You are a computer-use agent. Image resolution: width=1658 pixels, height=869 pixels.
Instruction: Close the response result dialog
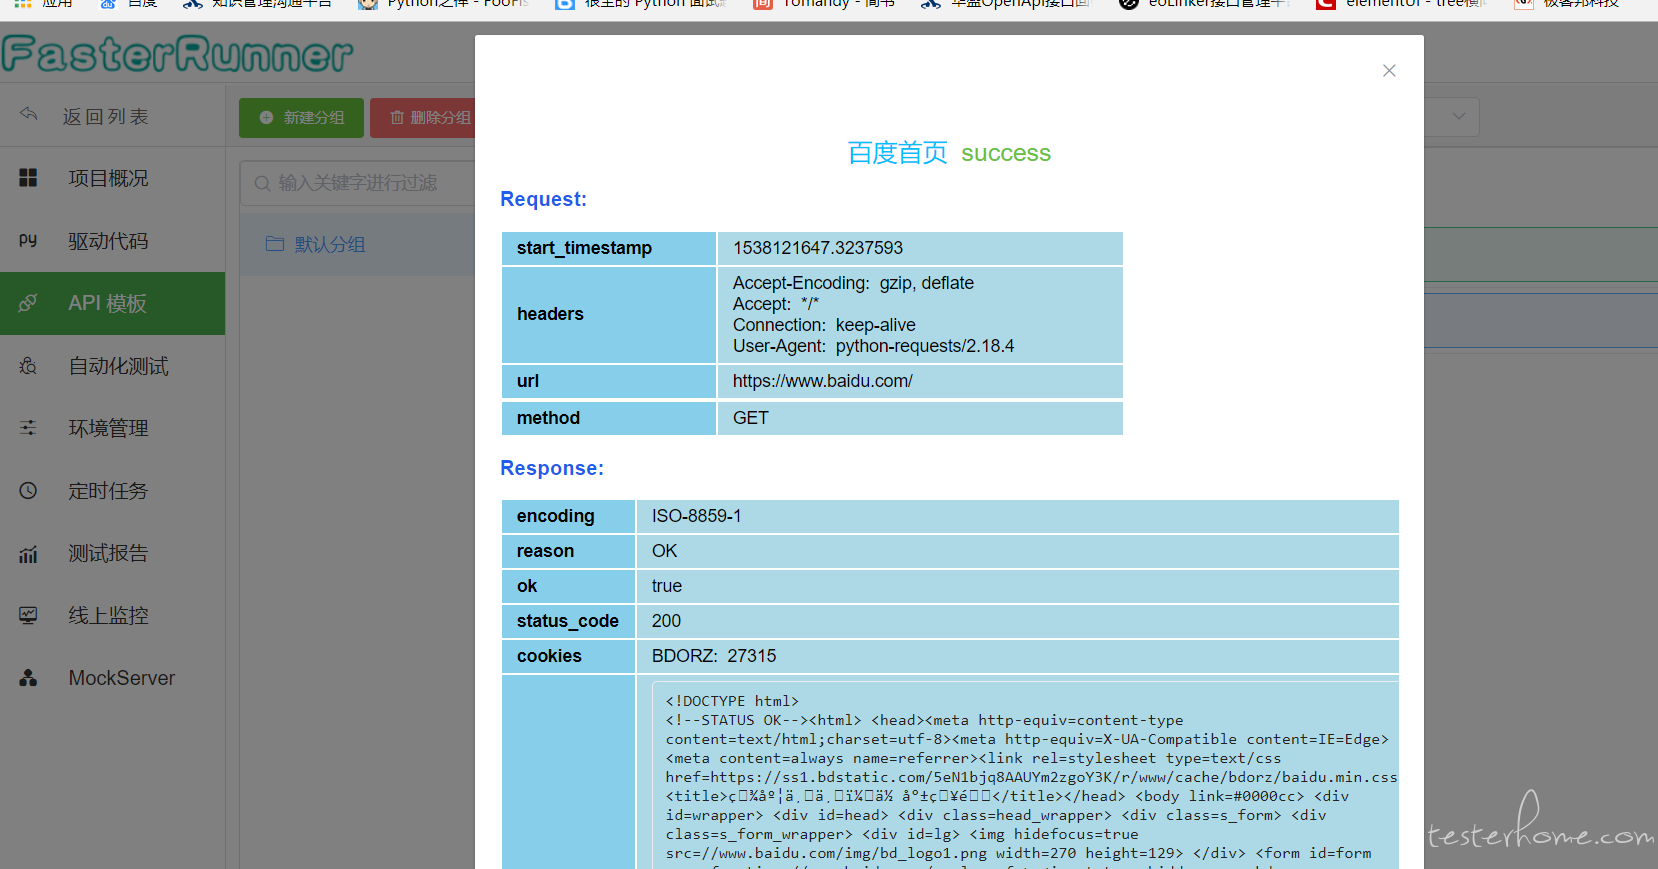point(1389,70)
